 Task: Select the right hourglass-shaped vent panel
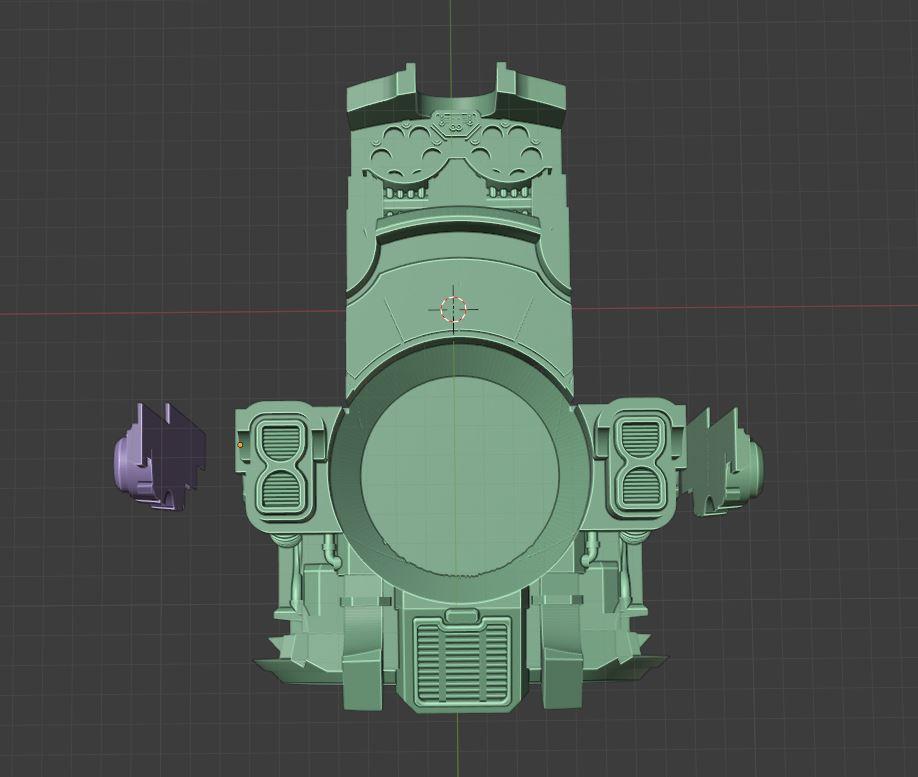(x=639, y=464)
